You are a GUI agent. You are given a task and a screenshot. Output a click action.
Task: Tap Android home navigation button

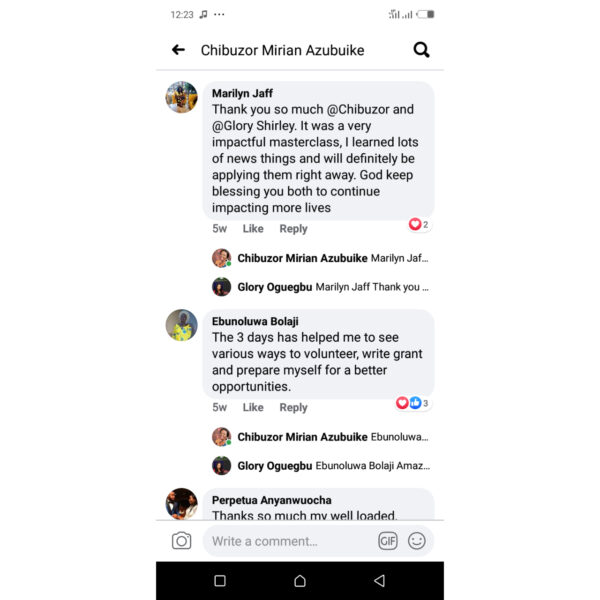(300, 580)
